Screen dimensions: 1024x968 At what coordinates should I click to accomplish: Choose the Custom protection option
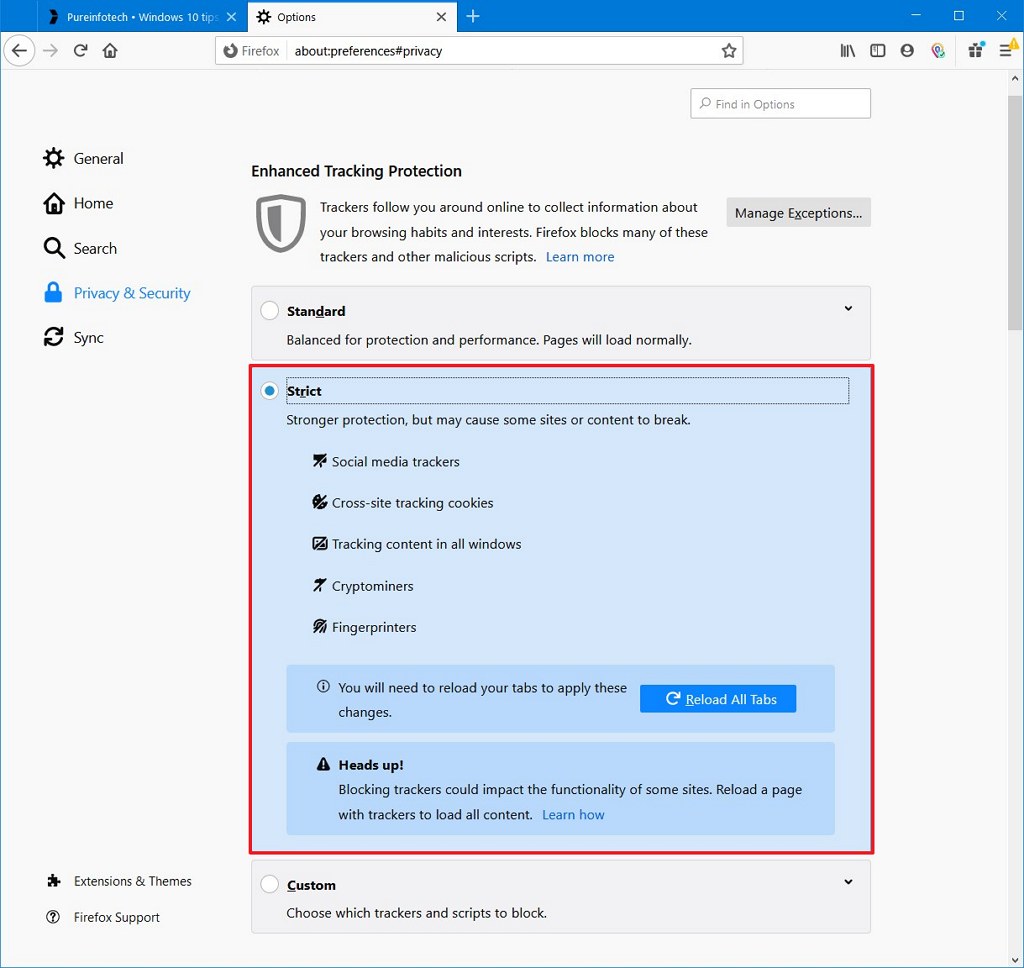coord(269,884)
